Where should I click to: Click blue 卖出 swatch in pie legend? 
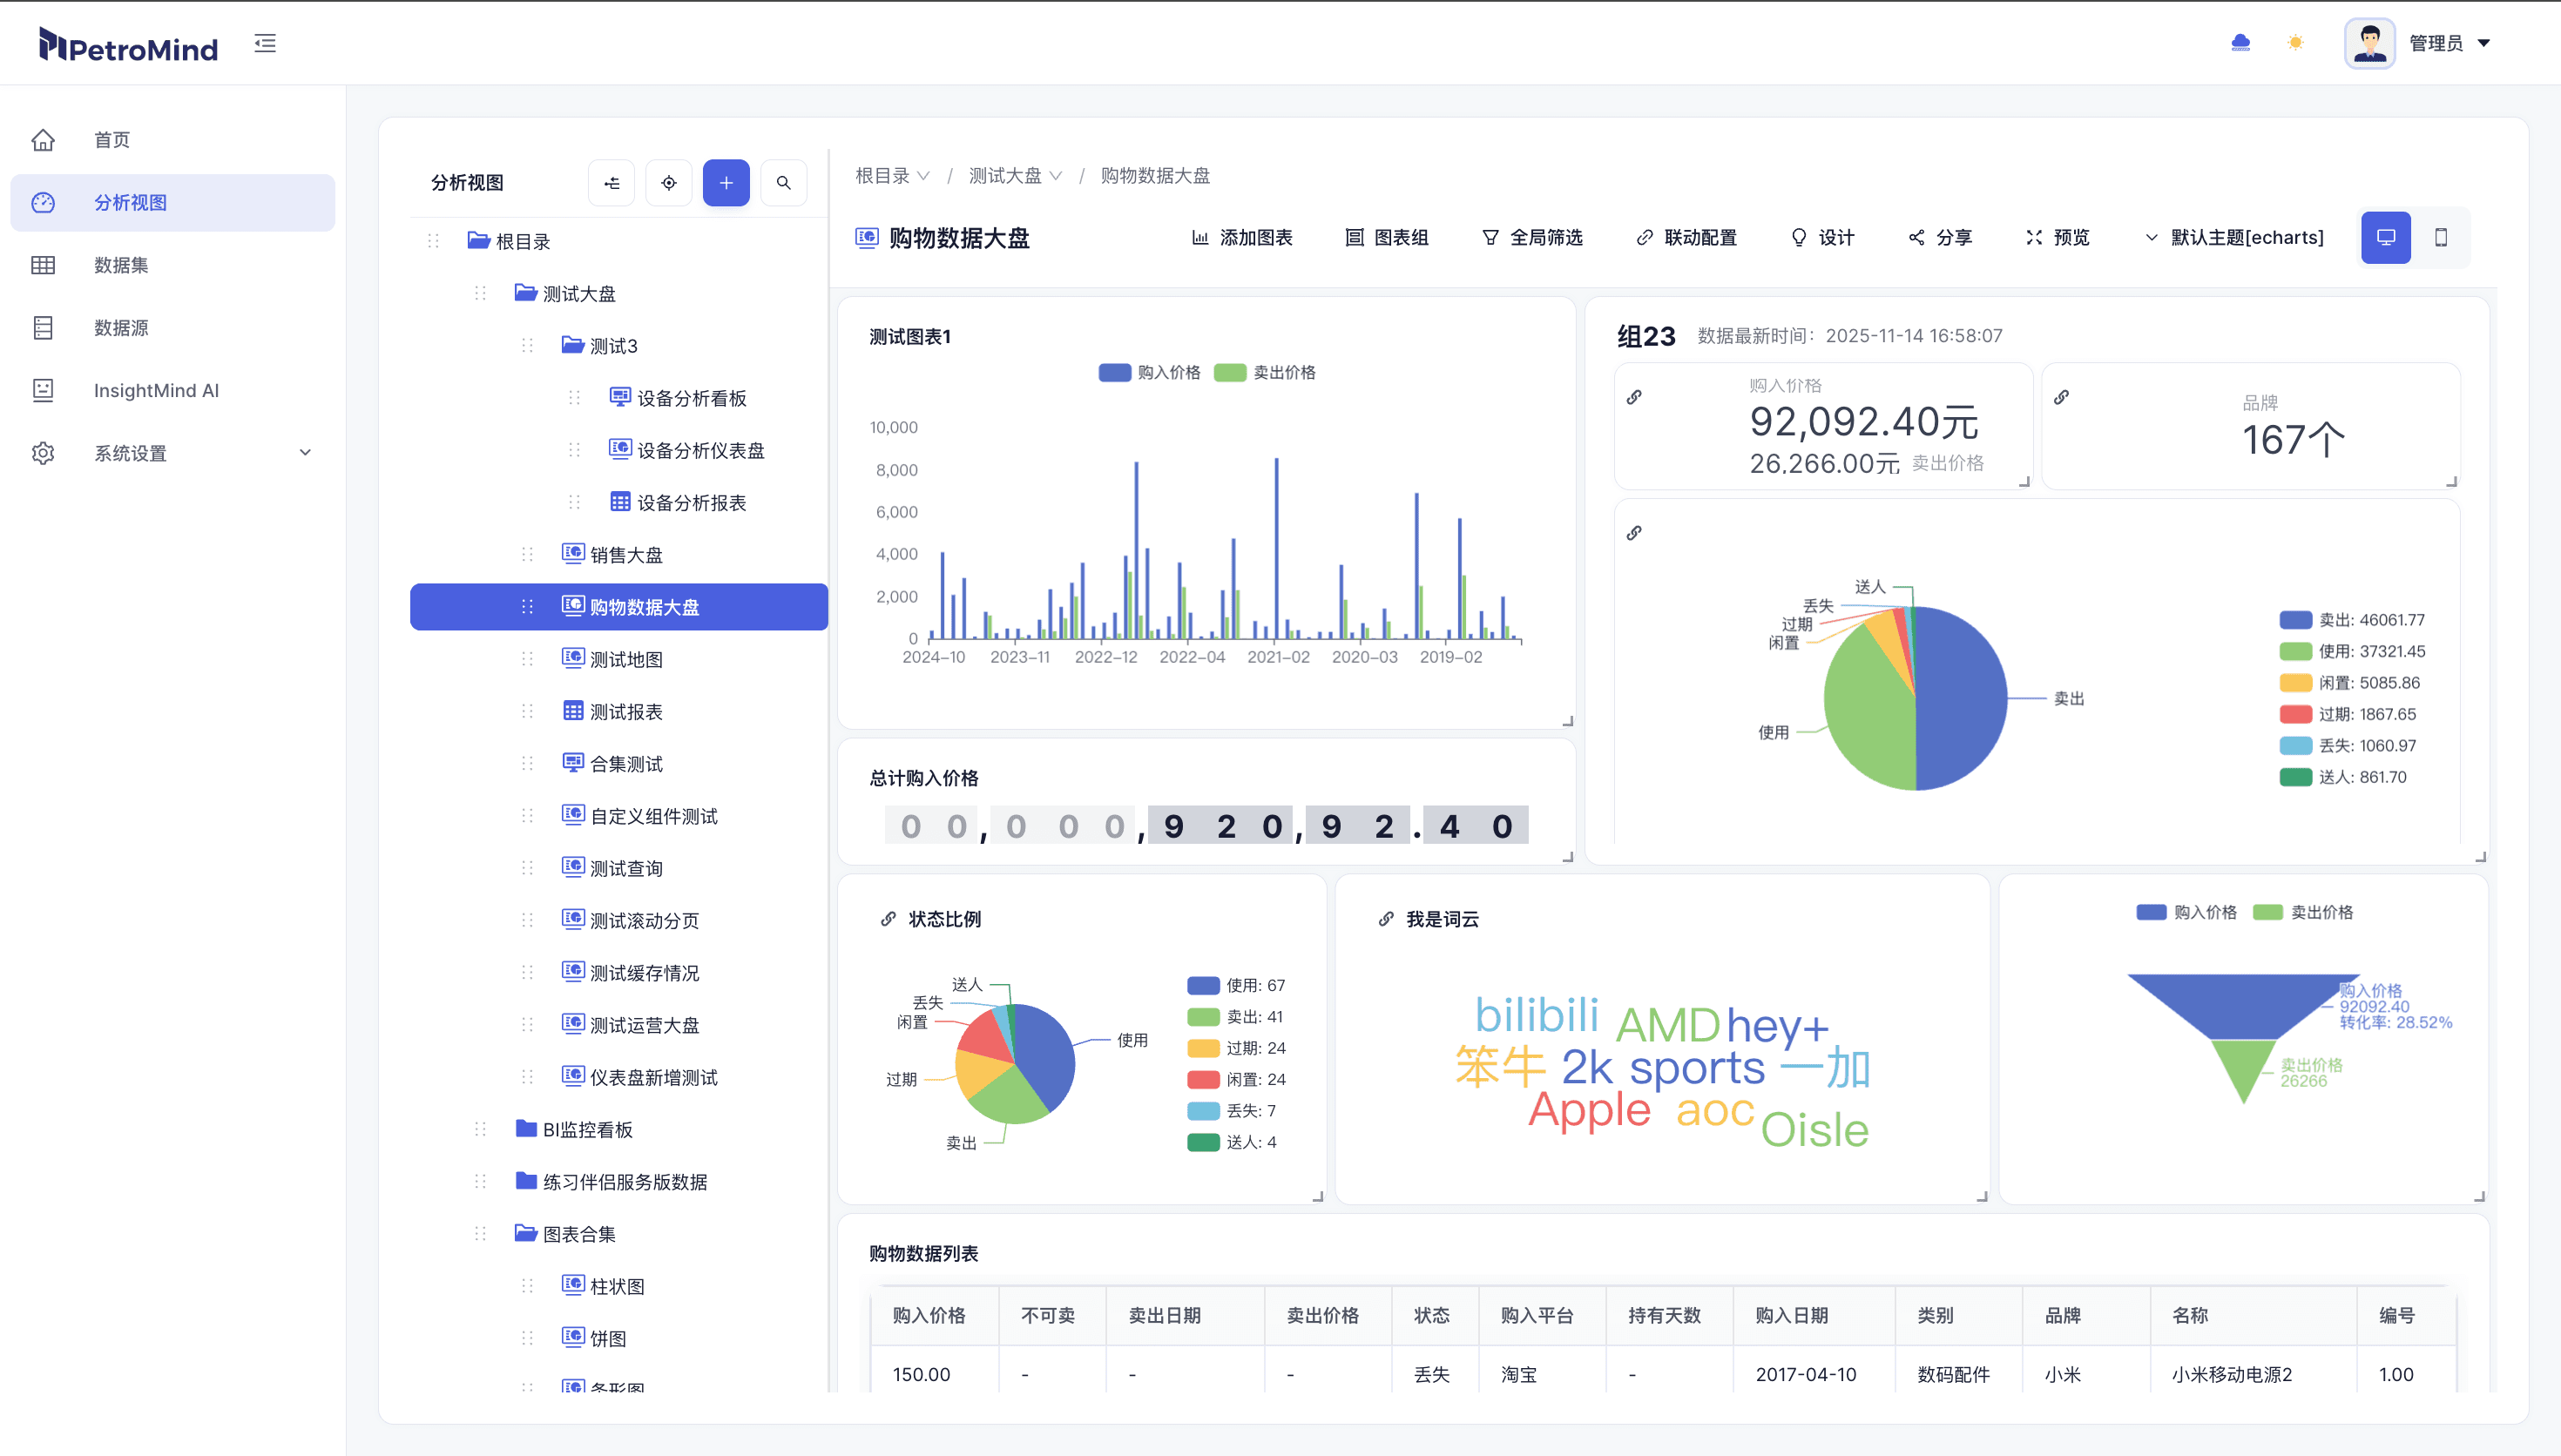coord(2295,620)
